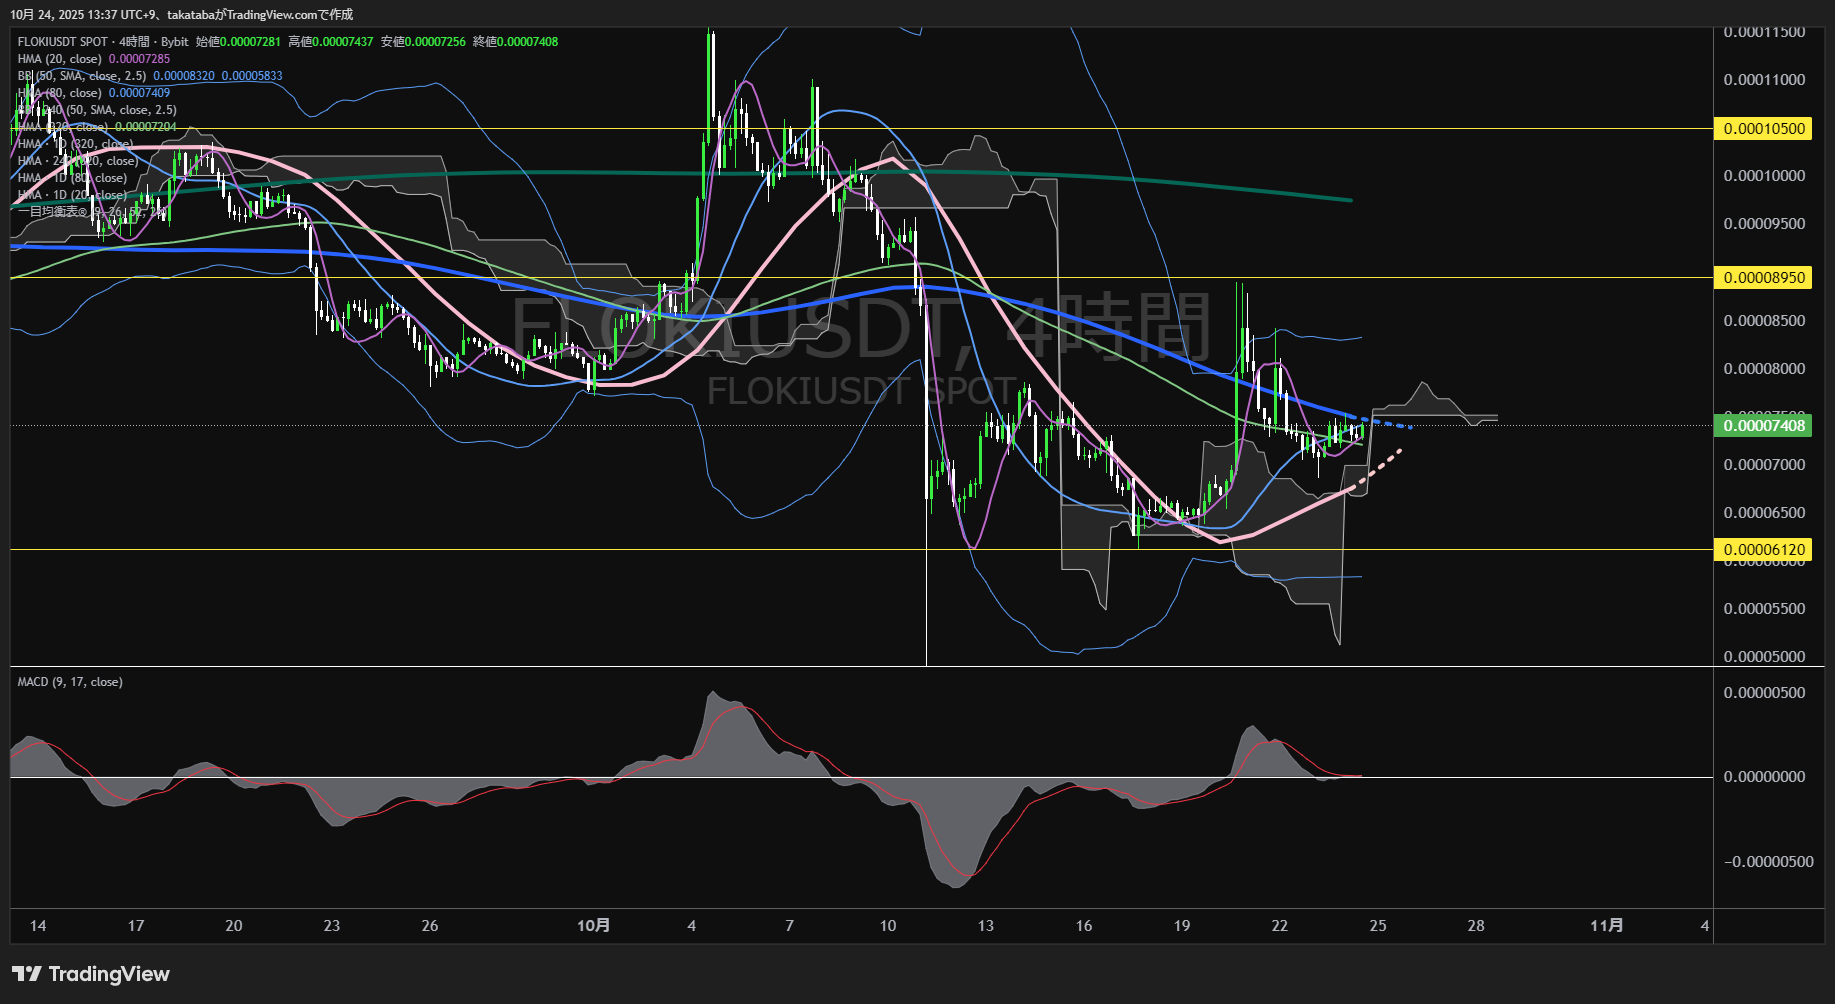
Task: Click the green 0.00007408 current price label
Action: coord(1764,426)
